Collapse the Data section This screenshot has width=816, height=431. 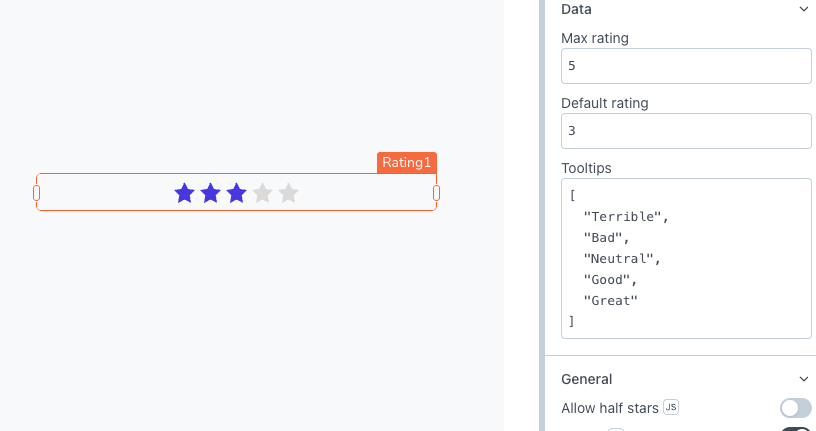click(x=804, y=9)
